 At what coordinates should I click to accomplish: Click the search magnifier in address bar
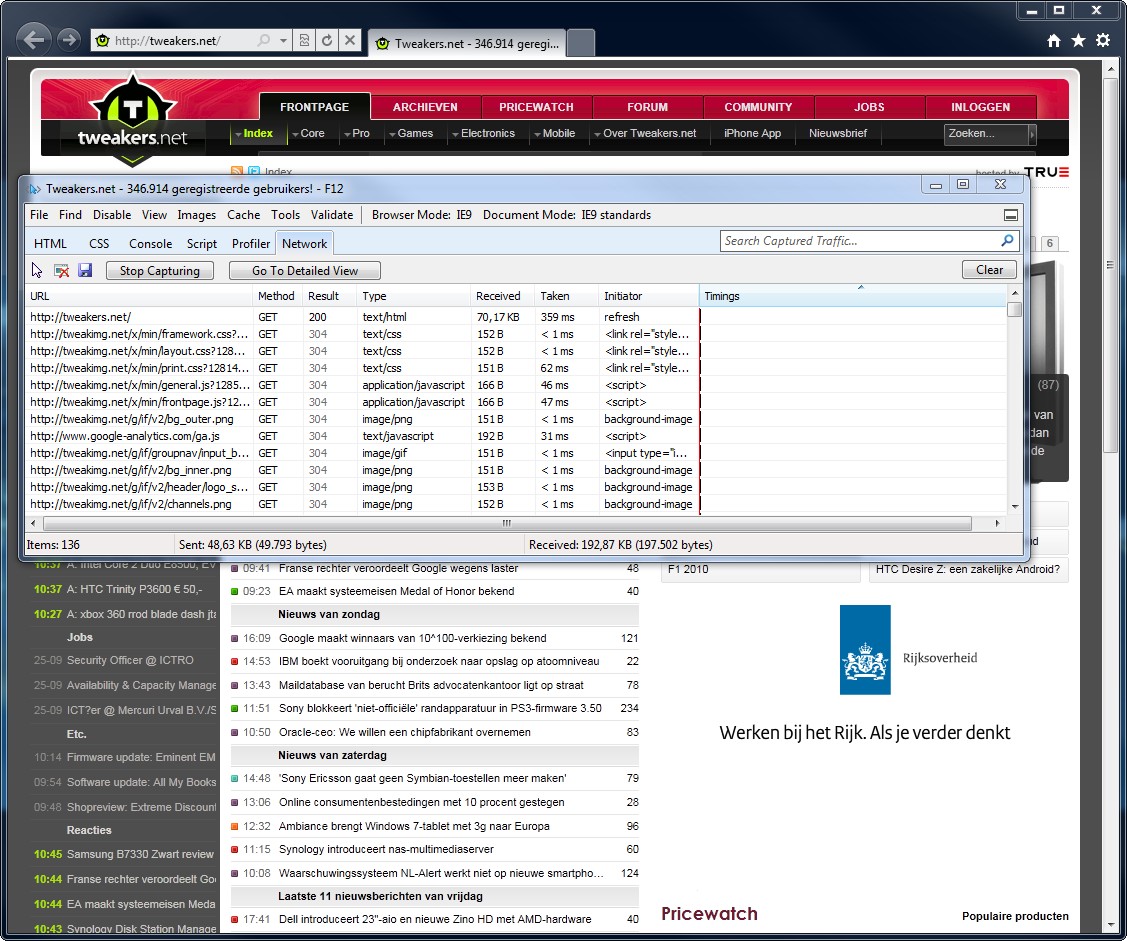click(x=264, y=40)
